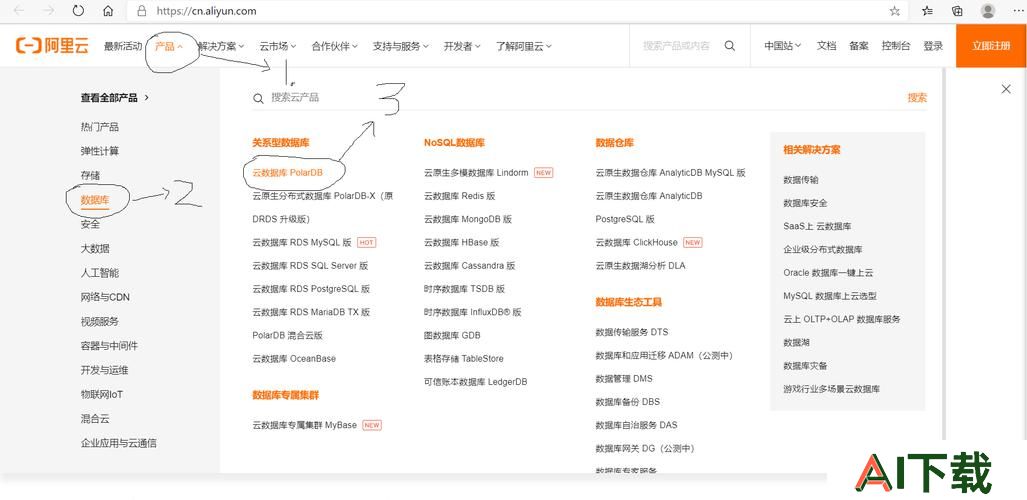The image size is (1027, 500).
Task: Select 人工智能 category
Action: 100,273
